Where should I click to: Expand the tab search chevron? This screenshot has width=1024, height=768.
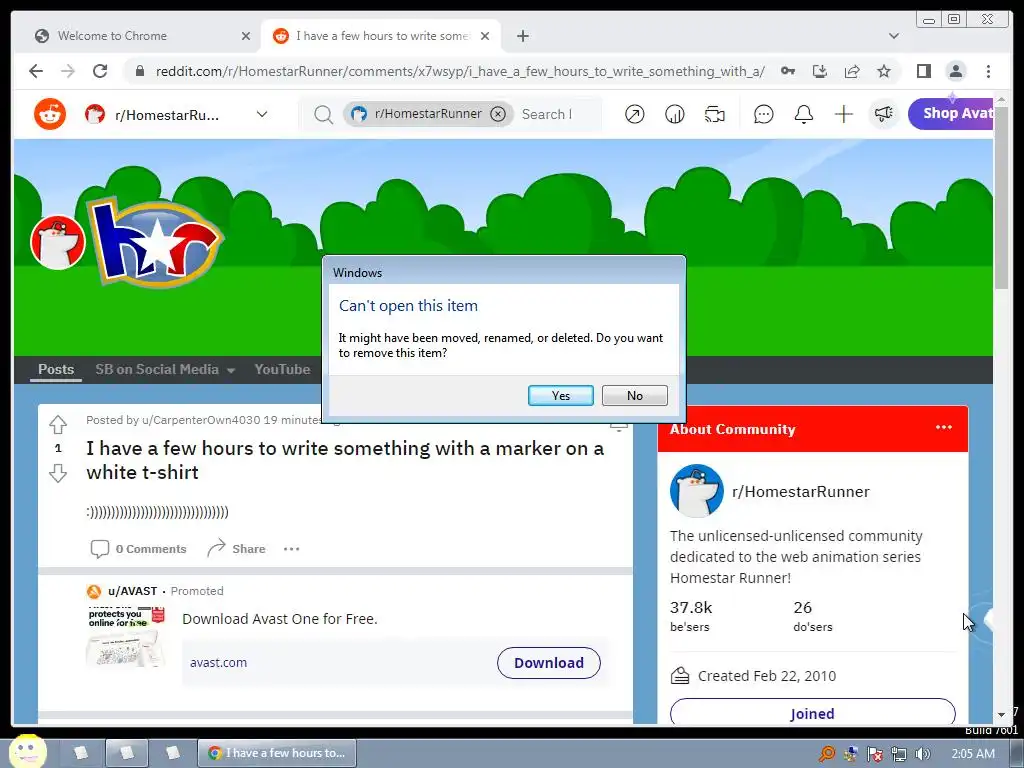(x=894, y=36)
